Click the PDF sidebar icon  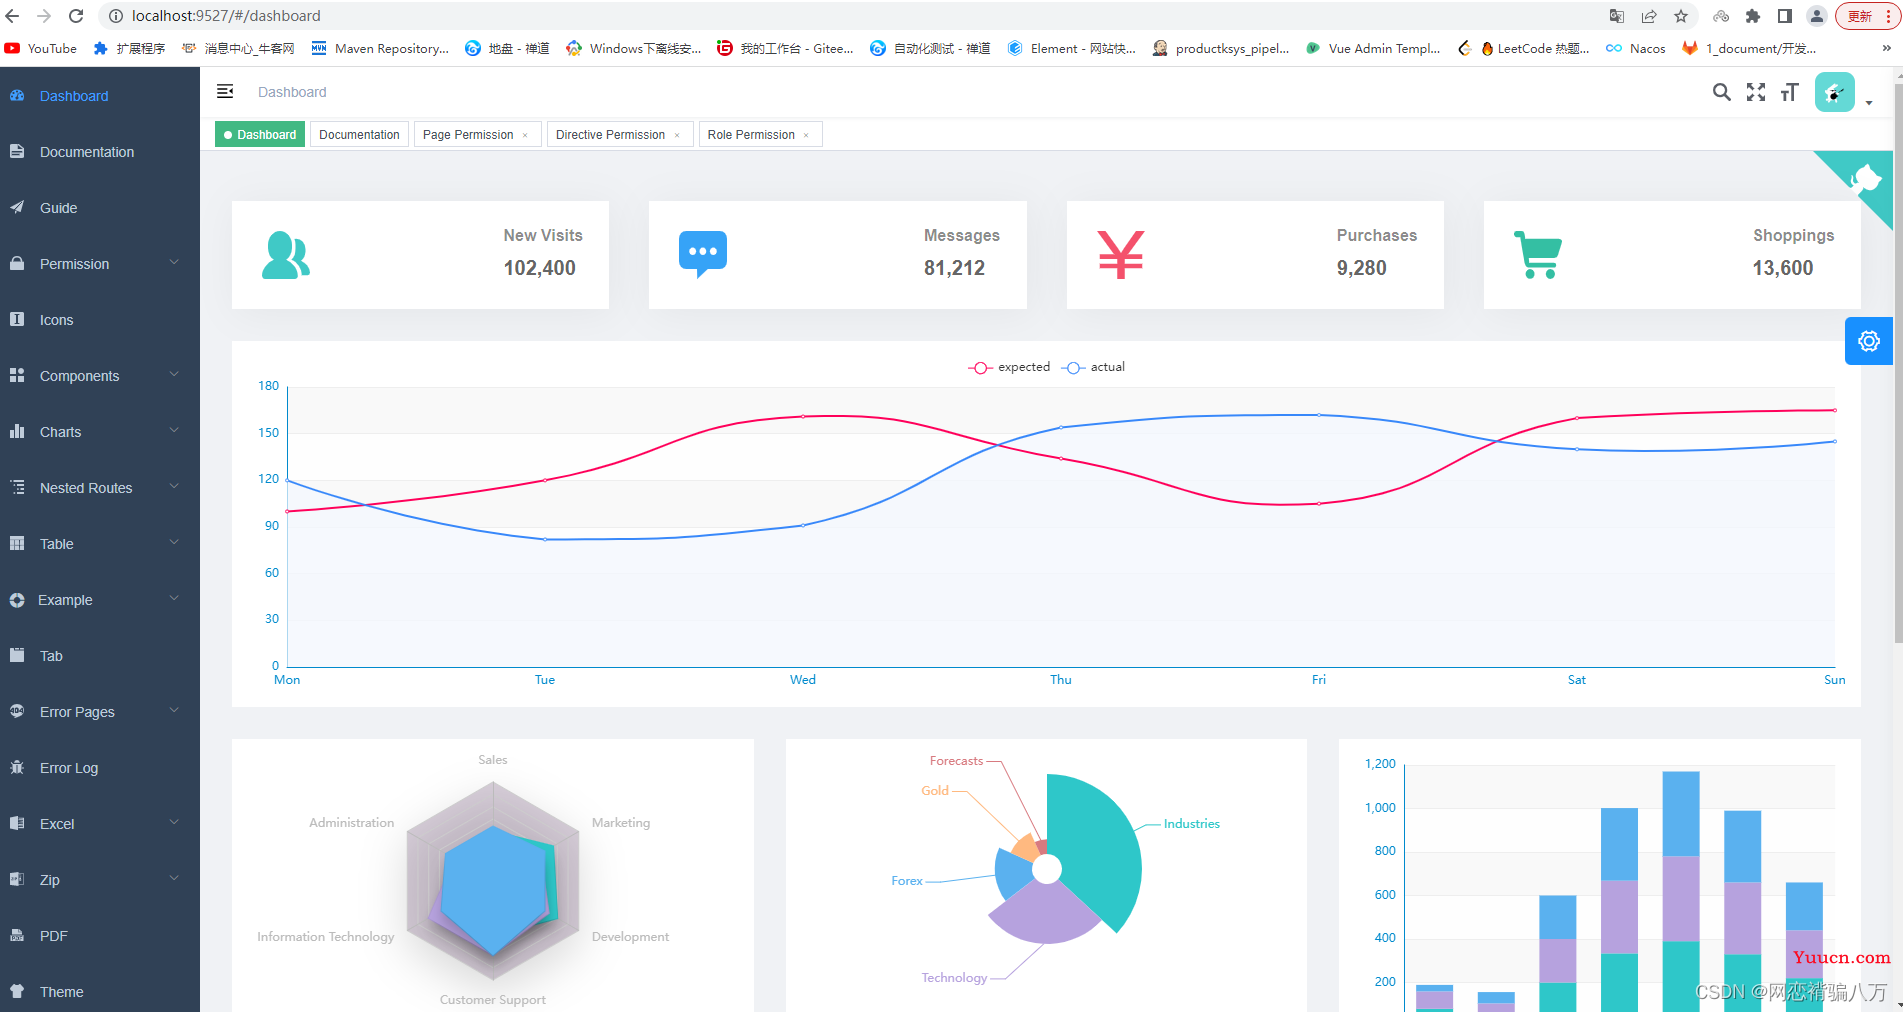[x=17, y=936]
